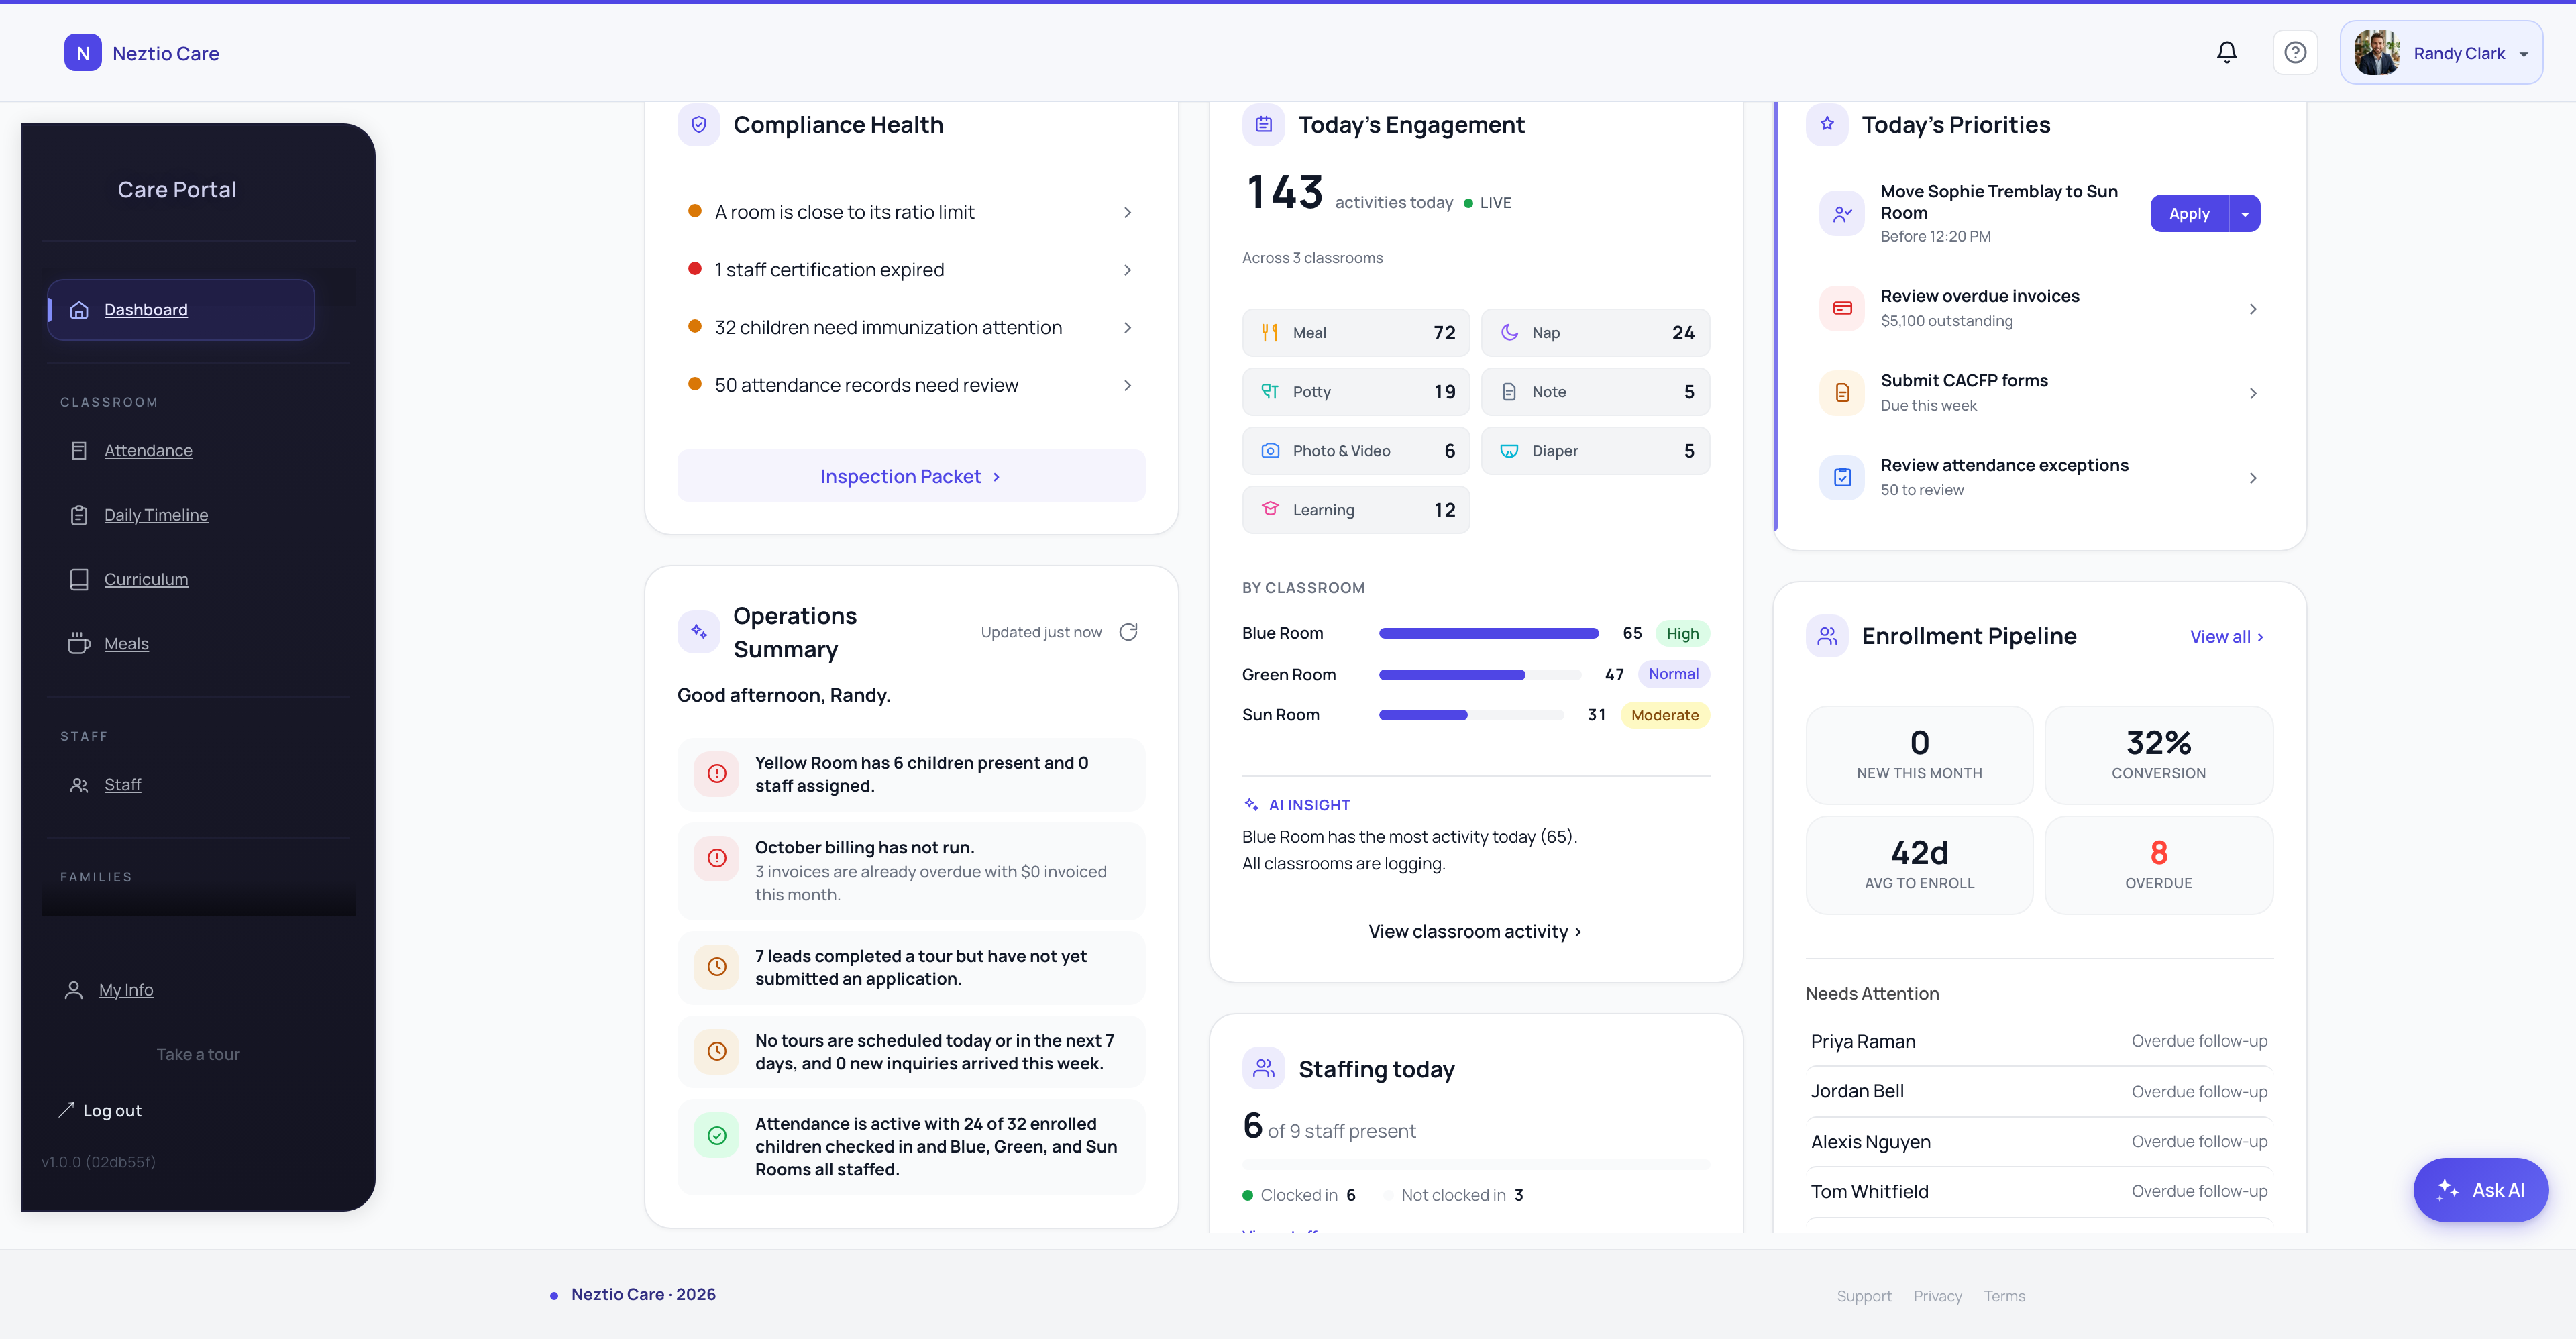Open the notifications bell
The image size is (2576, 1339).
pyautogui.click(x=2226, y=53)
